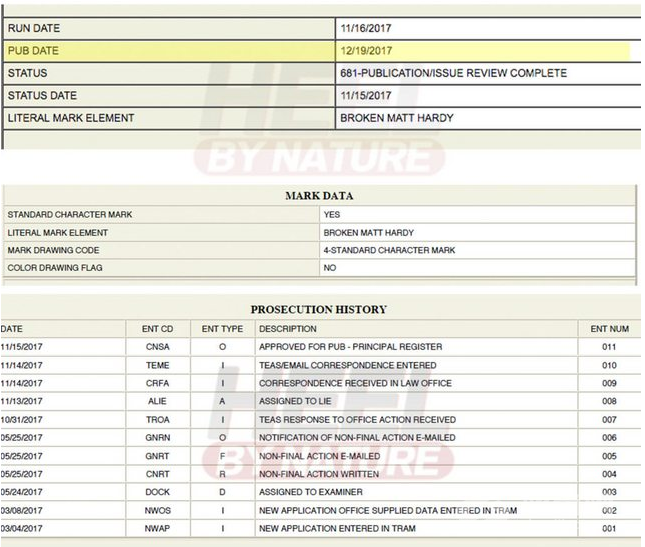The image size is (645, 547).
Task: Click entry type D for DOCK row
Action: point(222,492)
